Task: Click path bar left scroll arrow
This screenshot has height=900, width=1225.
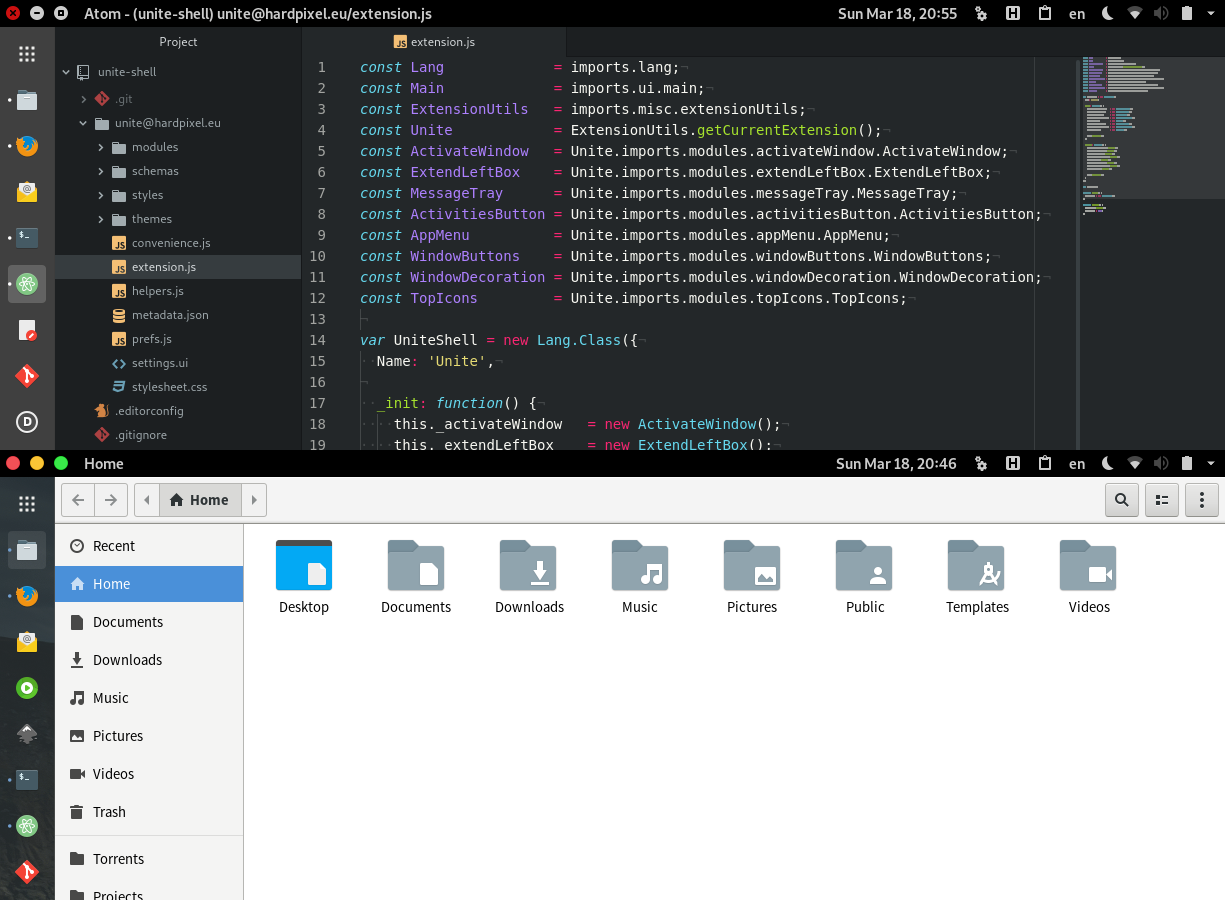Action: click(147, 500)
